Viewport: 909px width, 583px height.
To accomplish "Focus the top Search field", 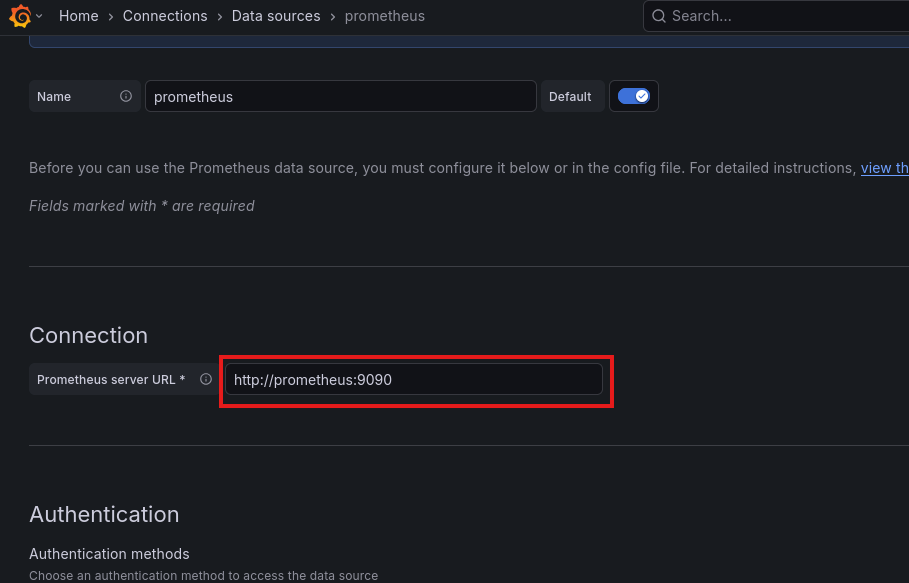I will coord(776,16).
